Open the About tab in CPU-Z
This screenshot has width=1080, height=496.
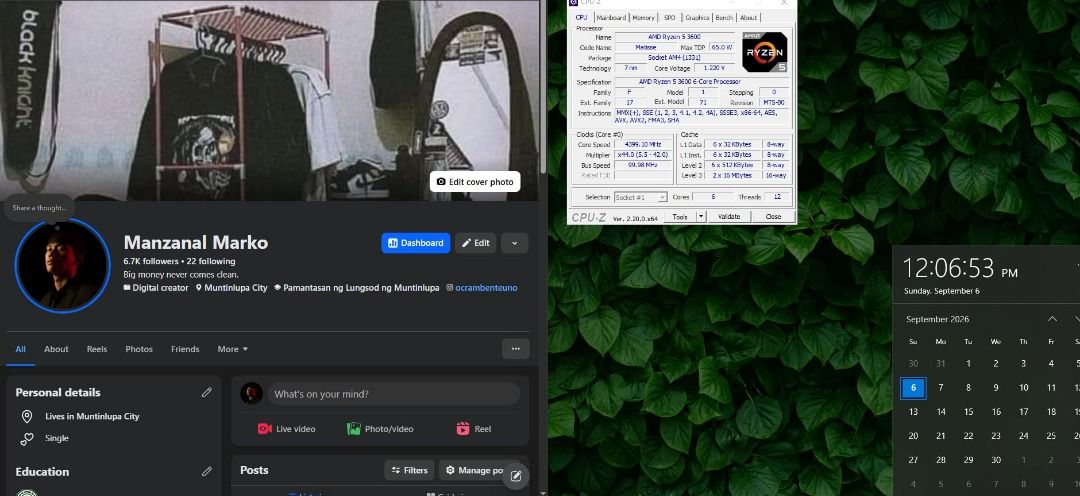tap(748, 17)
